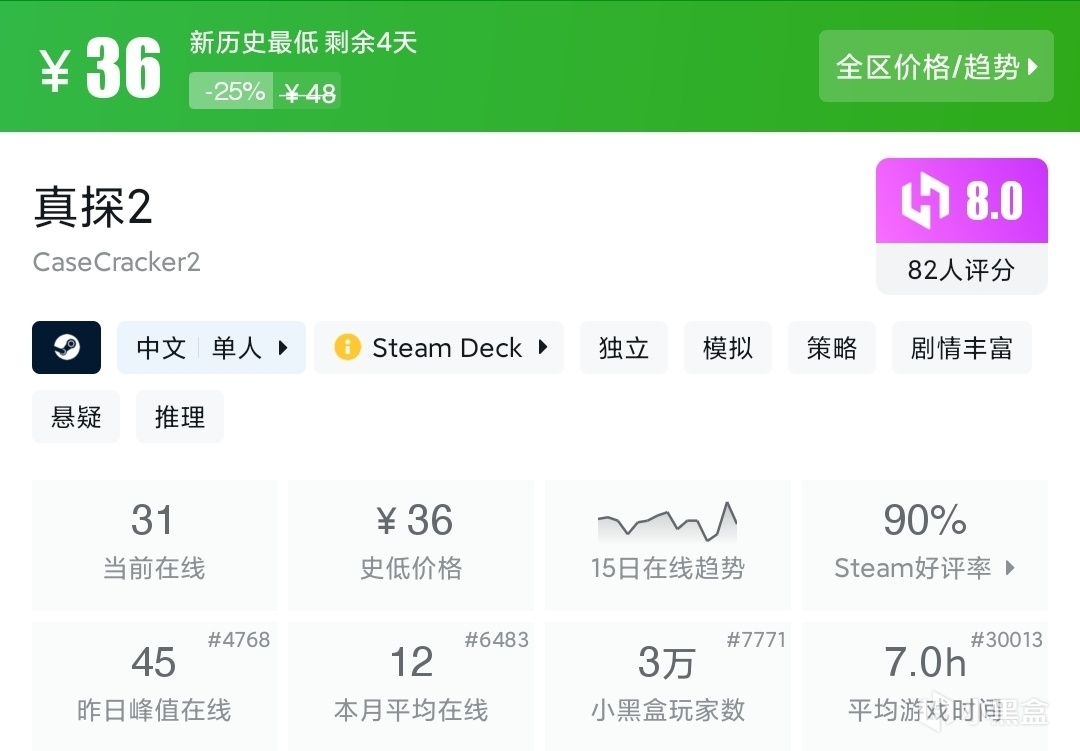Click the Steam Deck info icon
This screenshot has width=1080, height=751.
pos(347,347)
